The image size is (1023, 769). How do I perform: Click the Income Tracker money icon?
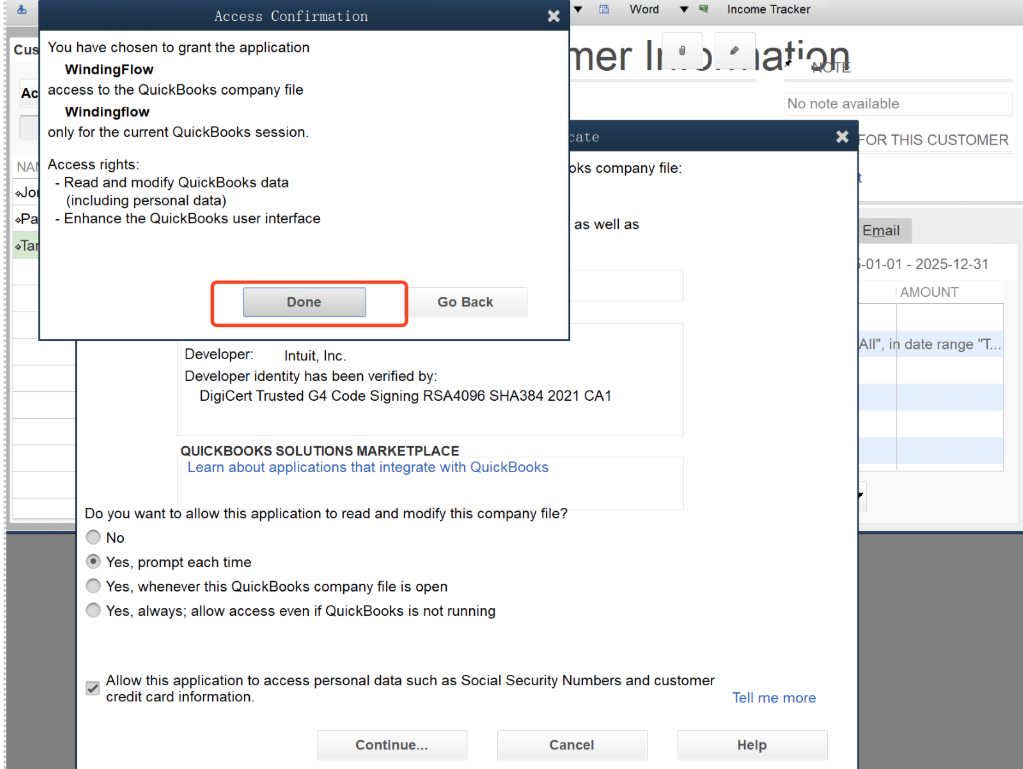(703, 9)
